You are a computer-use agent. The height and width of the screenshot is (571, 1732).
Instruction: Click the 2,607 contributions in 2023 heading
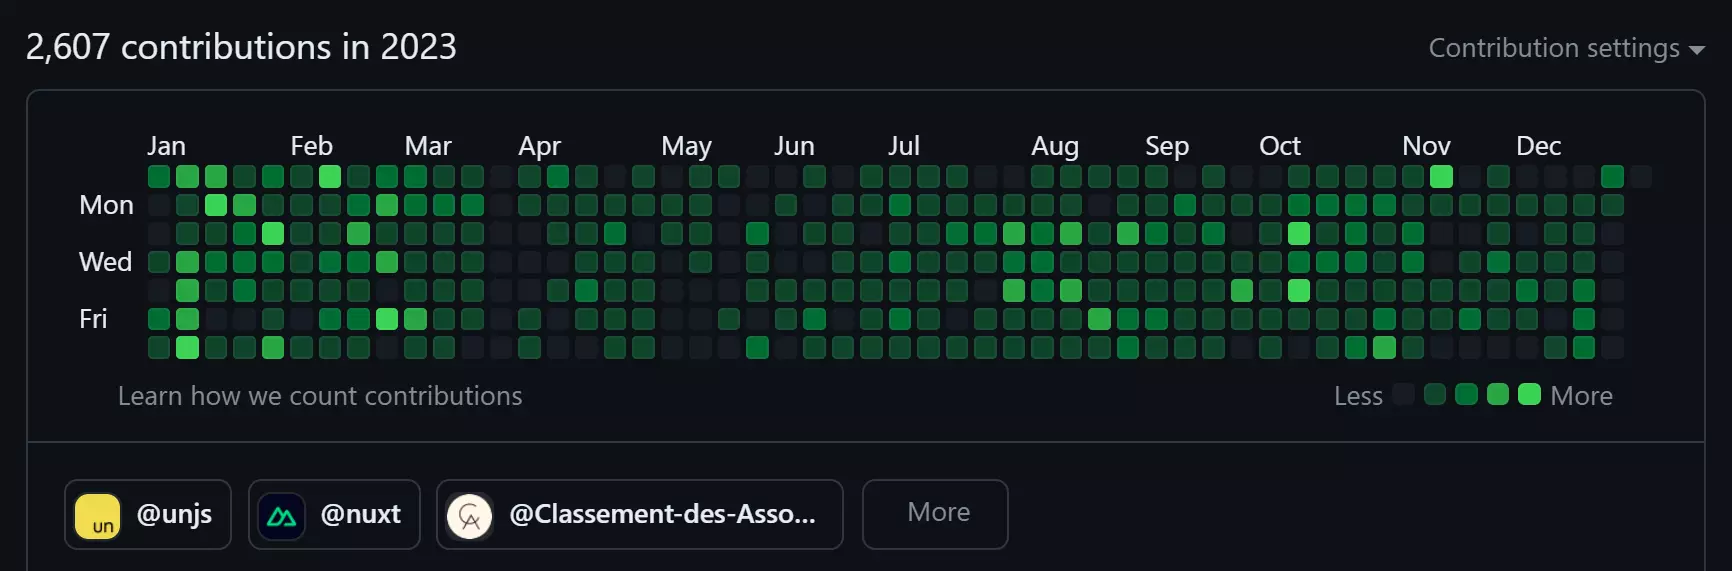[241, 47]
